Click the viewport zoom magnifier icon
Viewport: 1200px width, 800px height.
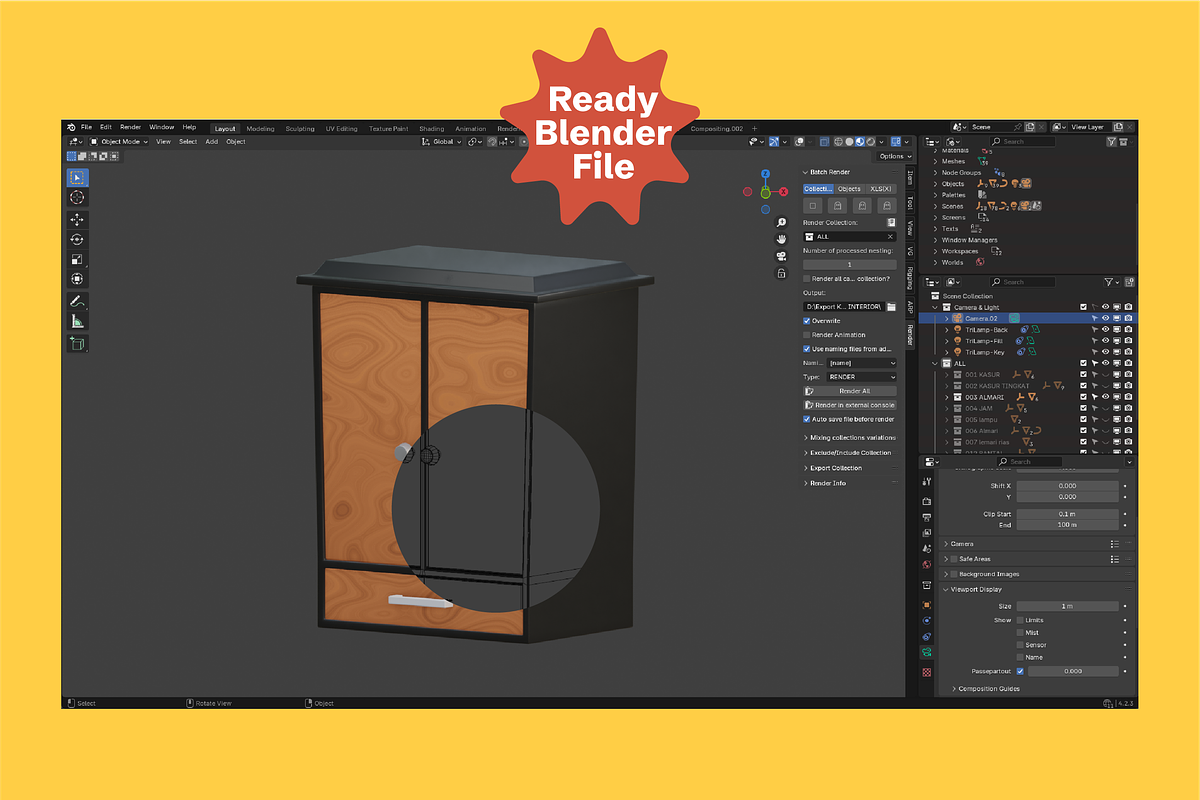pos(781,223)
